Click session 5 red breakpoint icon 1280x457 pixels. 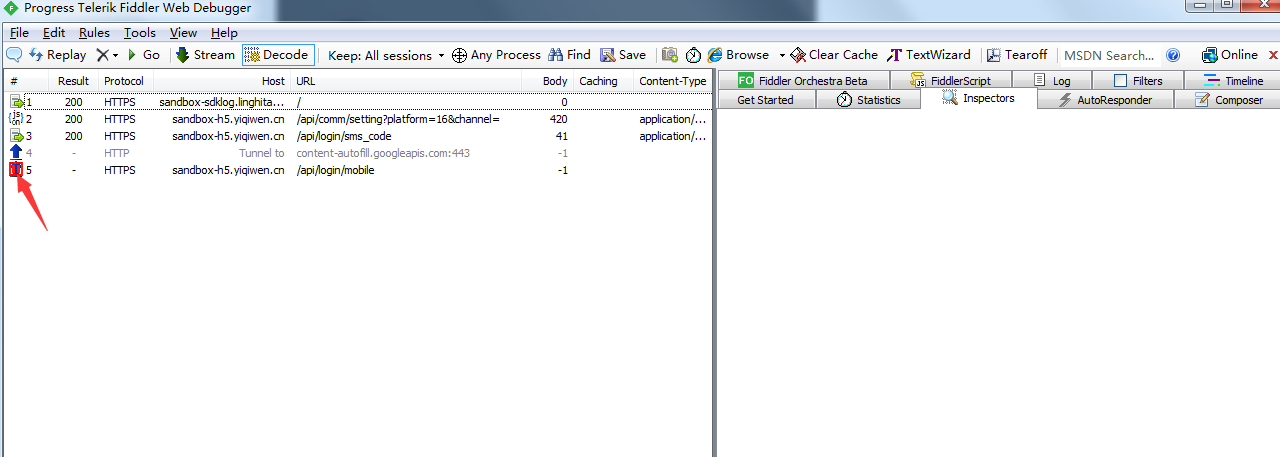click(15, 170)
